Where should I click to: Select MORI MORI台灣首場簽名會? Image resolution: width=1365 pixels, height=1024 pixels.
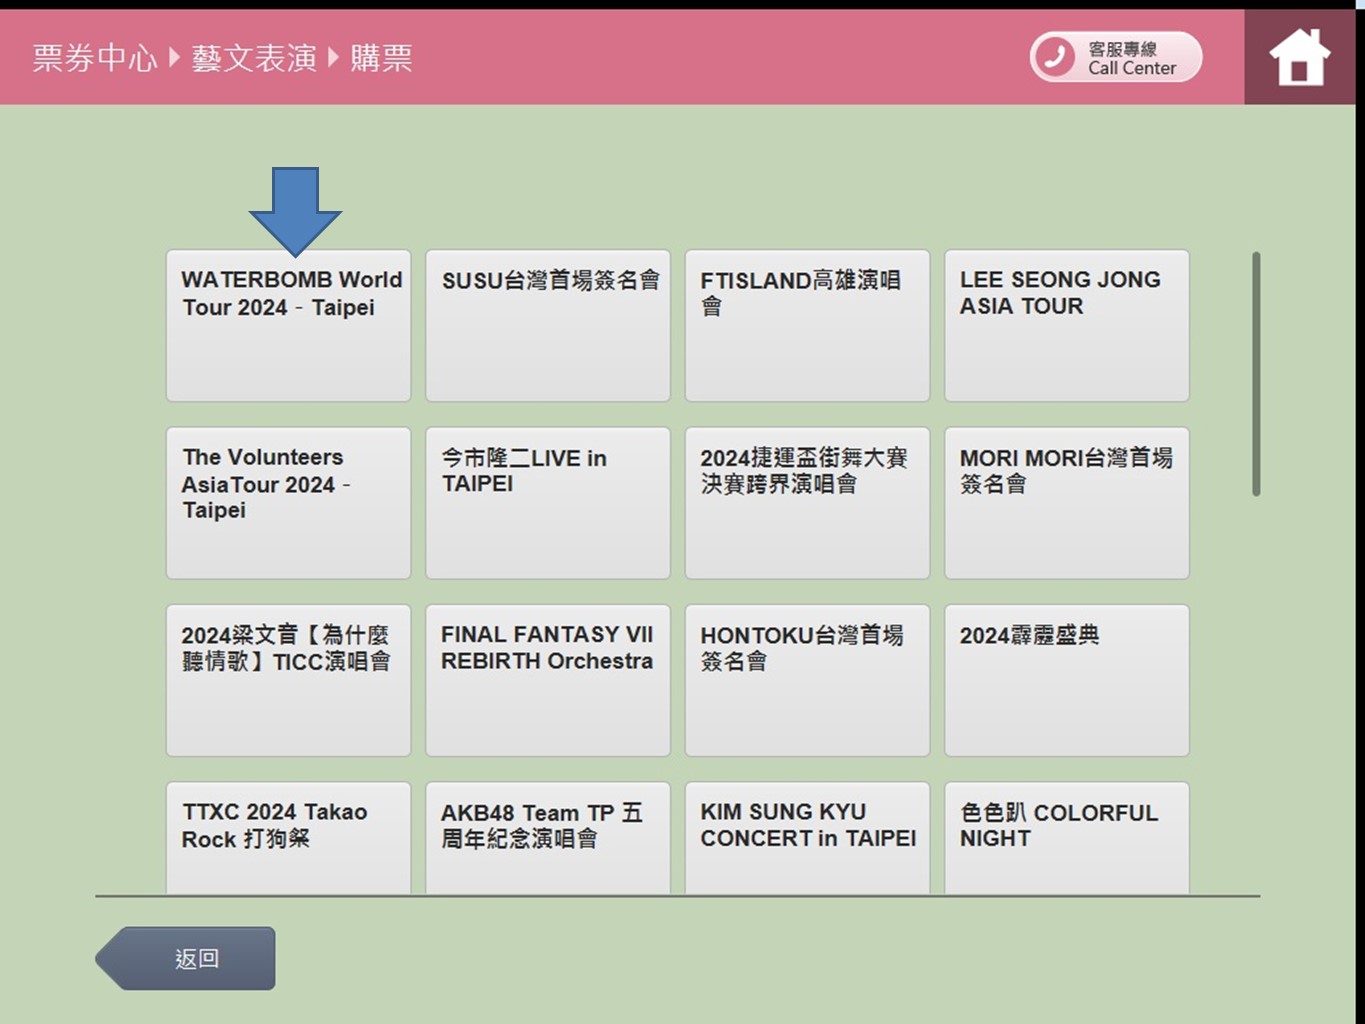click(x=1067, y=503)
